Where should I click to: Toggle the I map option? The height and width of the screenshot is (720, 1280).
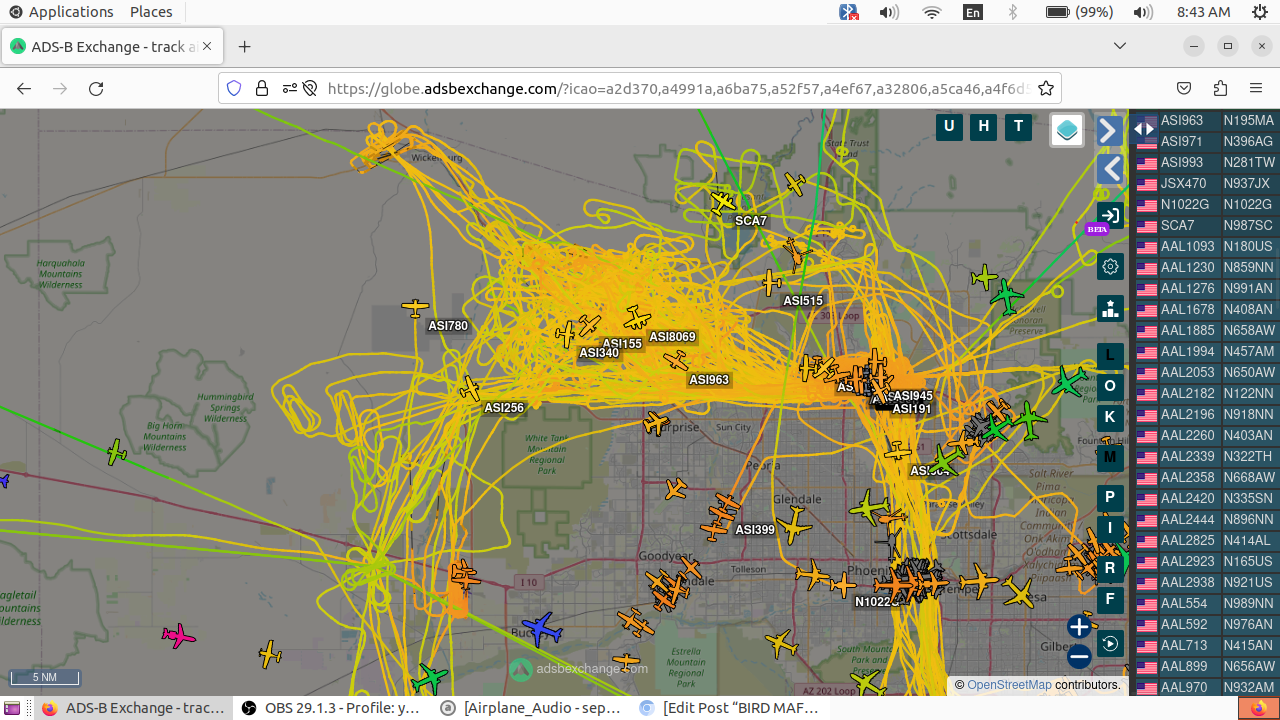point(1110,529)
